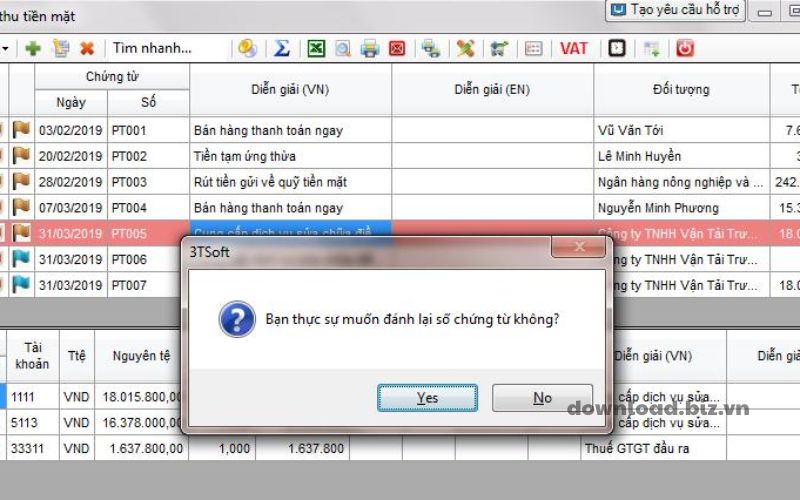Decline with the No button
The width and height of the screenshot is (800, 500).
[542, 398]
